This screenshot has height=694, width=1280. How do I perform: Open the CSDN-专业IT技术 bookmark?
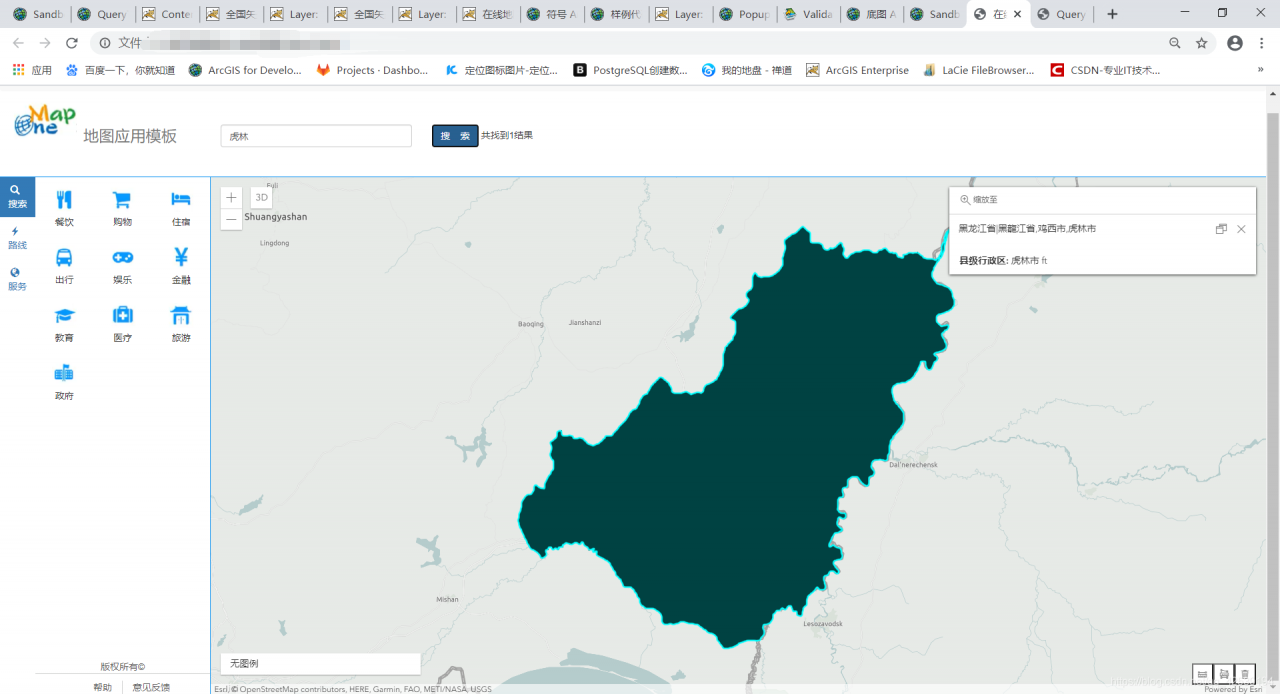tap(1106, 70)
